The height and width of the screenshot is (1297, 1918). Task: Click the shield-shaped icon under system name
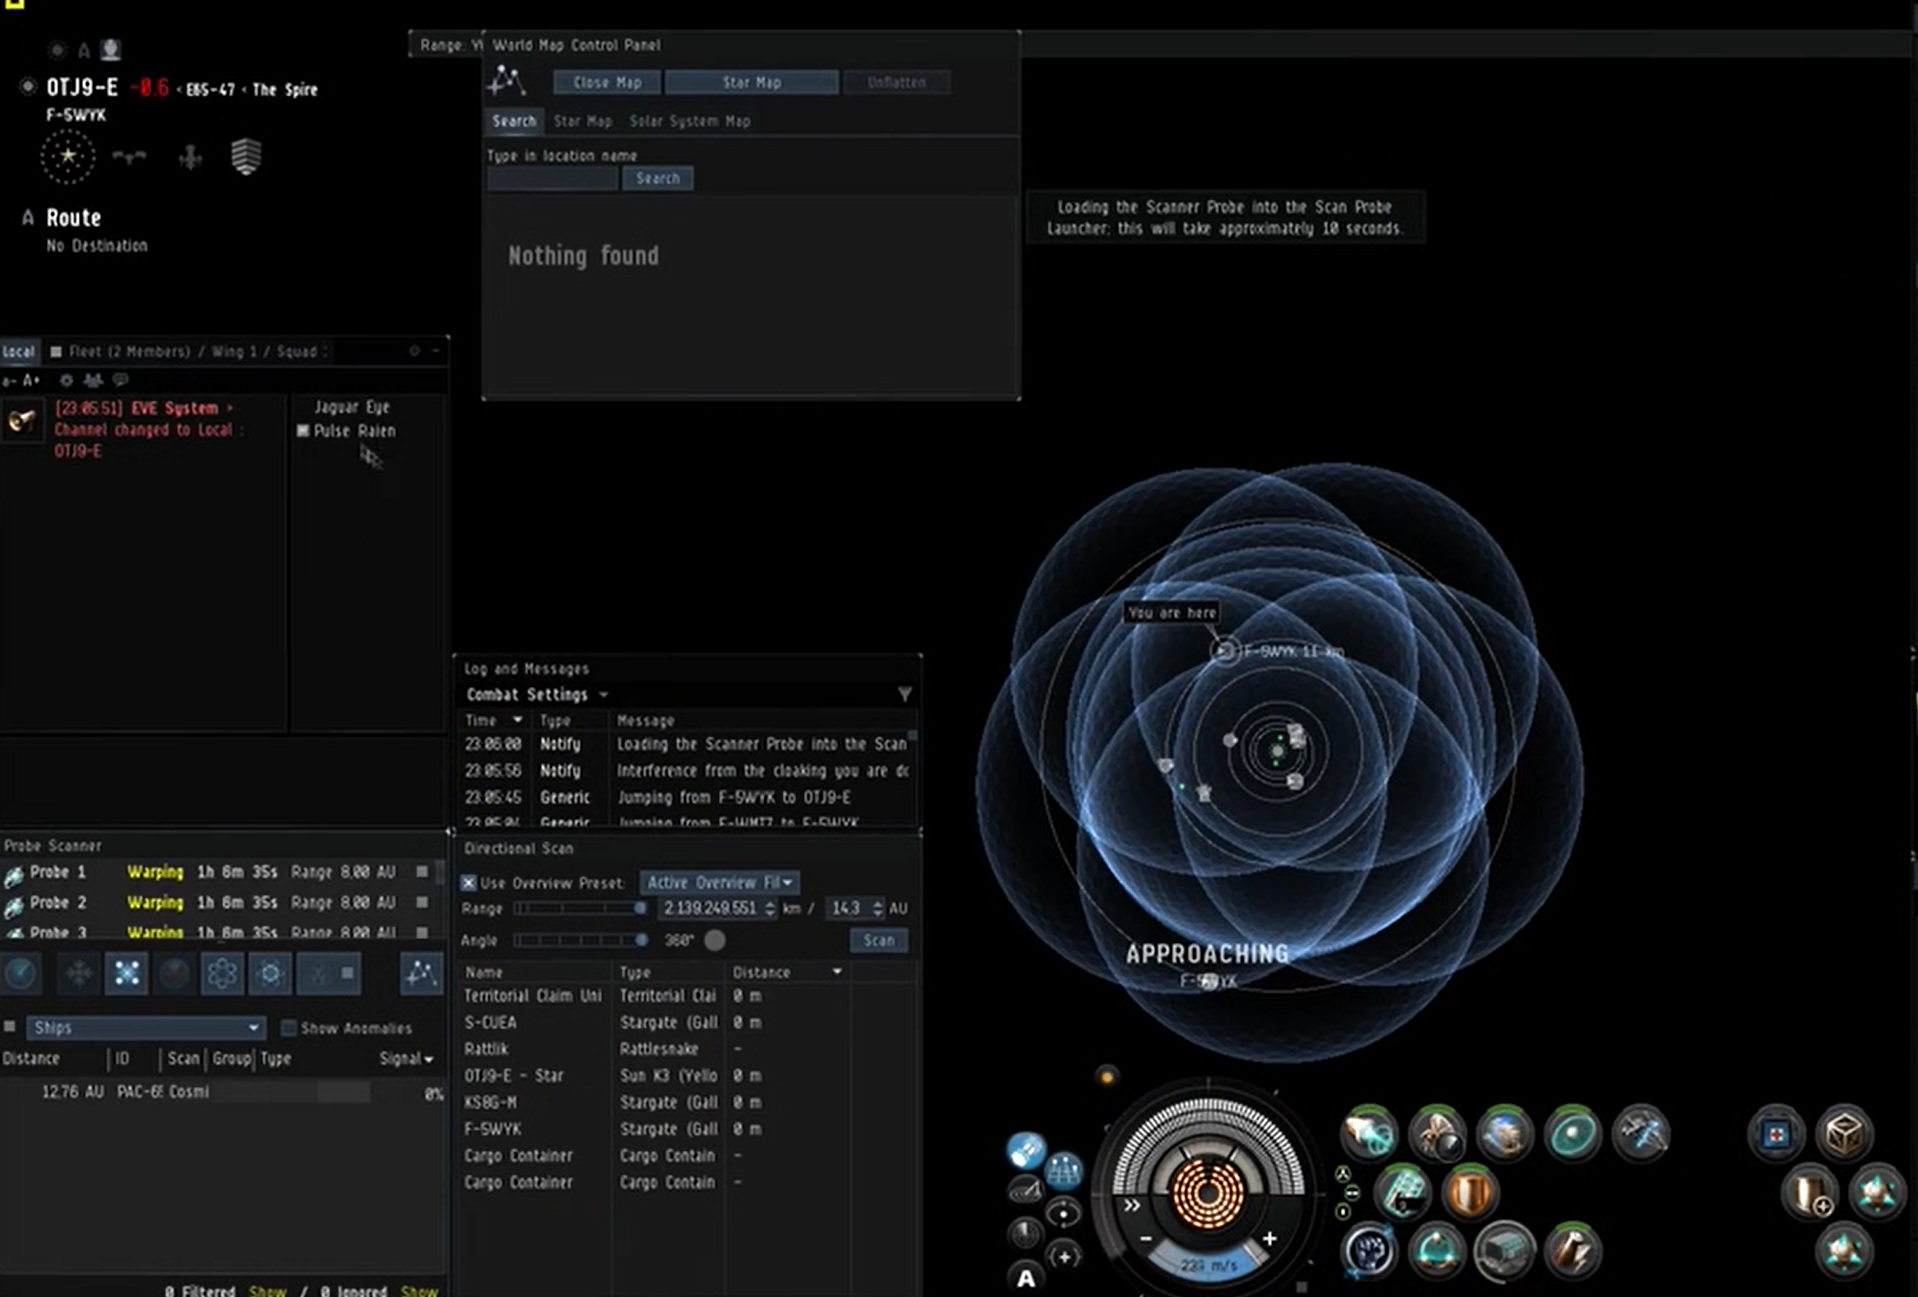246,156
